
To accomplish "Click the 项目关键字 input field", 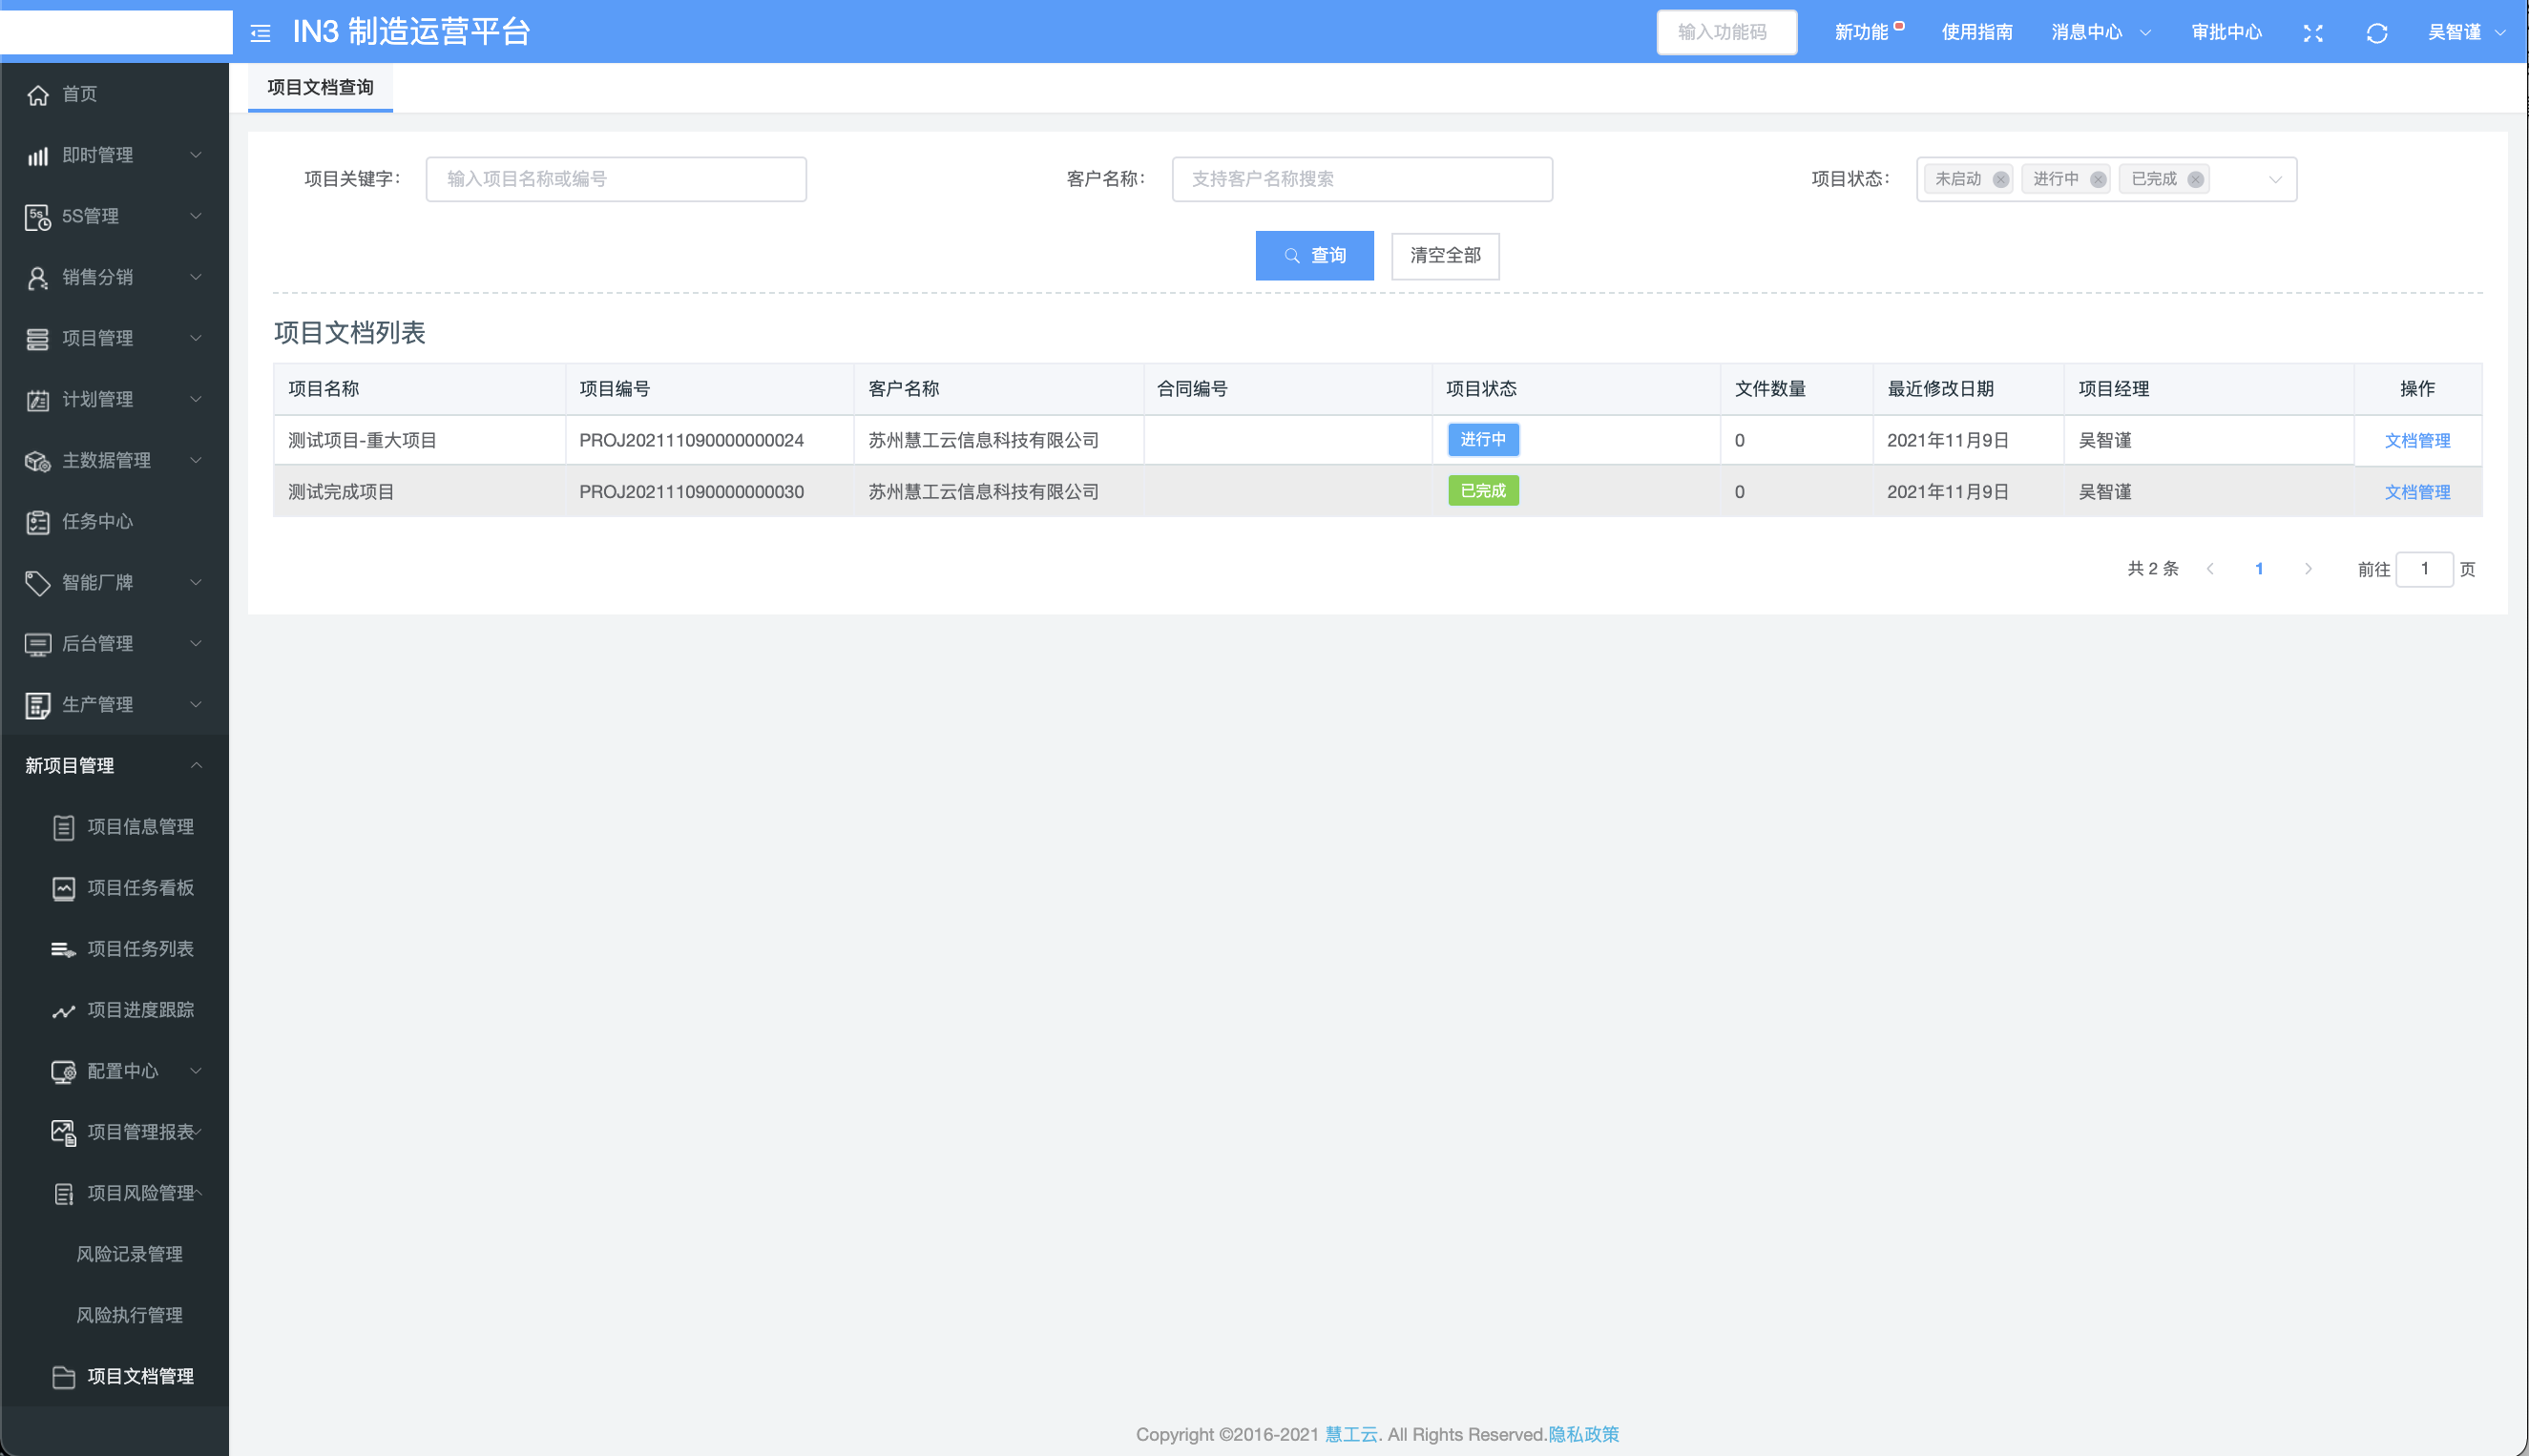I will [616, 179].
